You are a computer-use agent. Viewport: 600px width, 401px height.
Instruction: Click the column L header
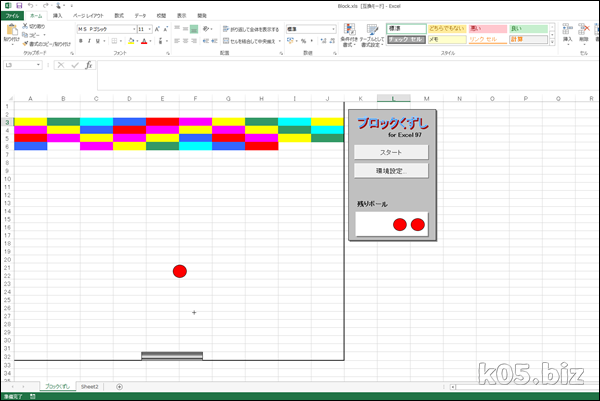393,99
